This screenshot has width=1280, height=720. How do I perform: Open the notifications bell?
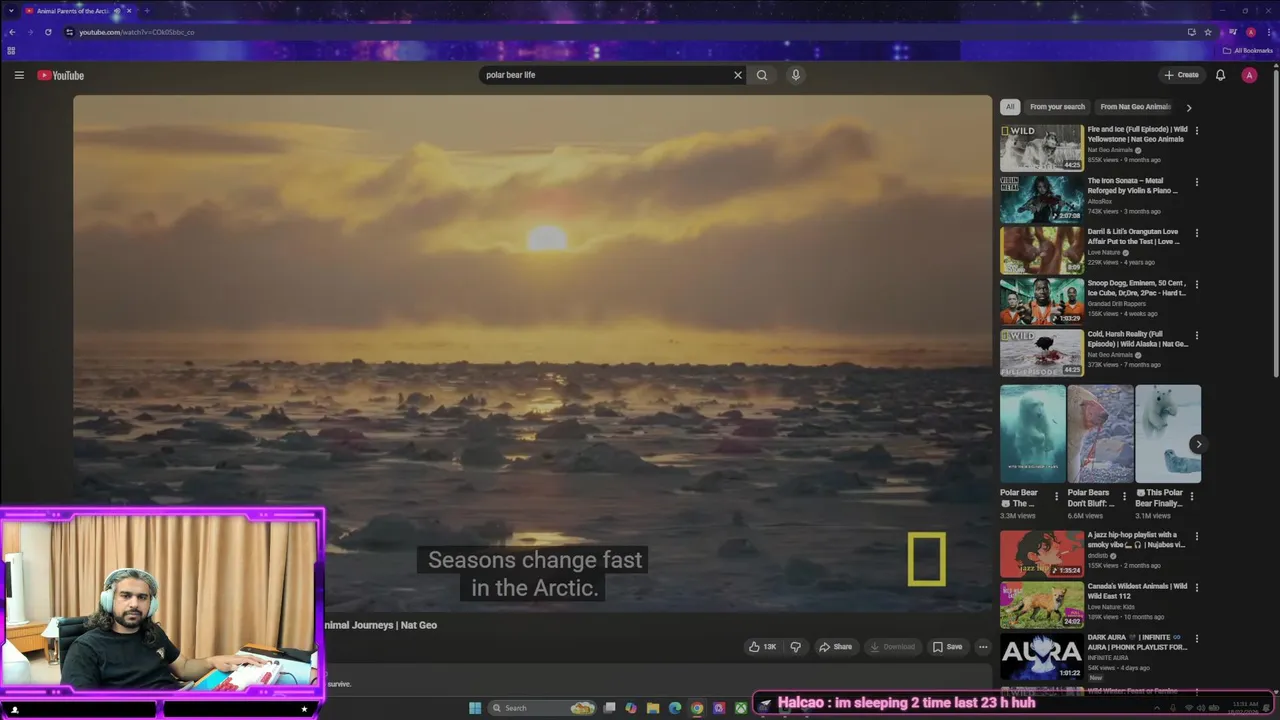(1220, 75)
